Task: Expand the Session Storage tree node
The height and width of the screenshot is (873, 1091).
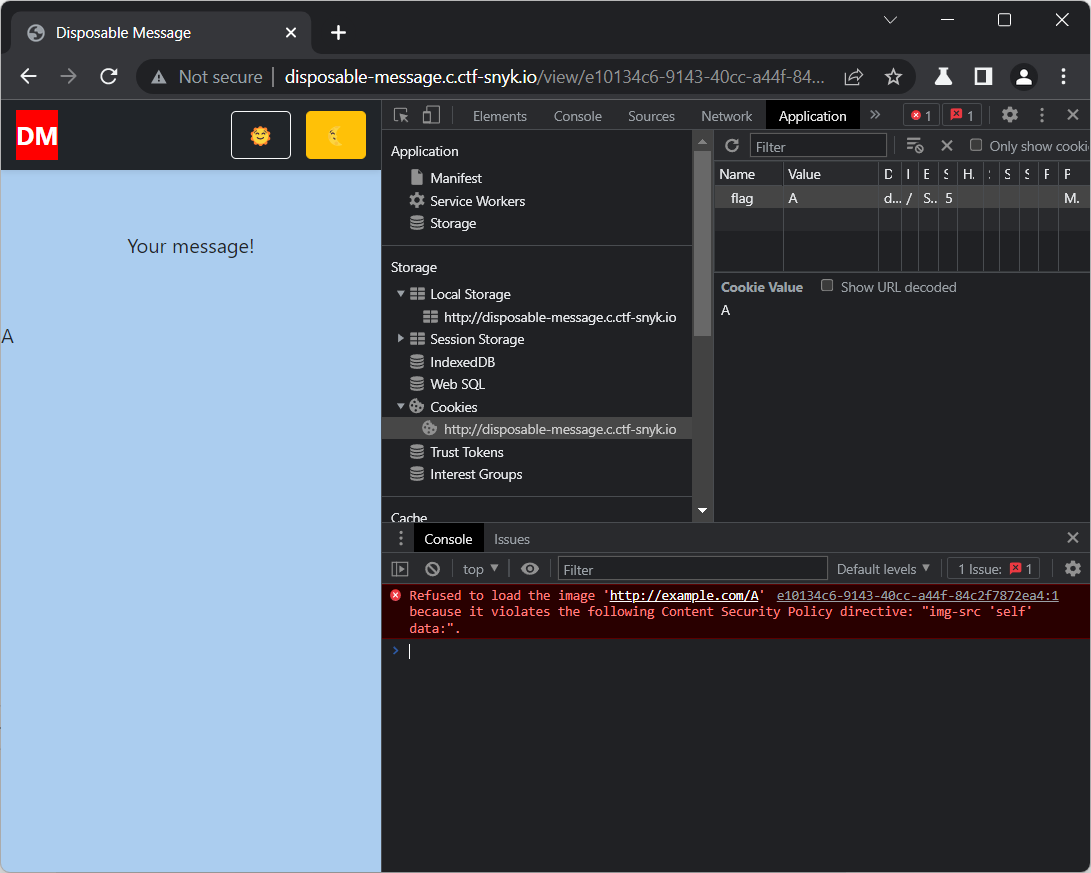Action: [401, 338]
